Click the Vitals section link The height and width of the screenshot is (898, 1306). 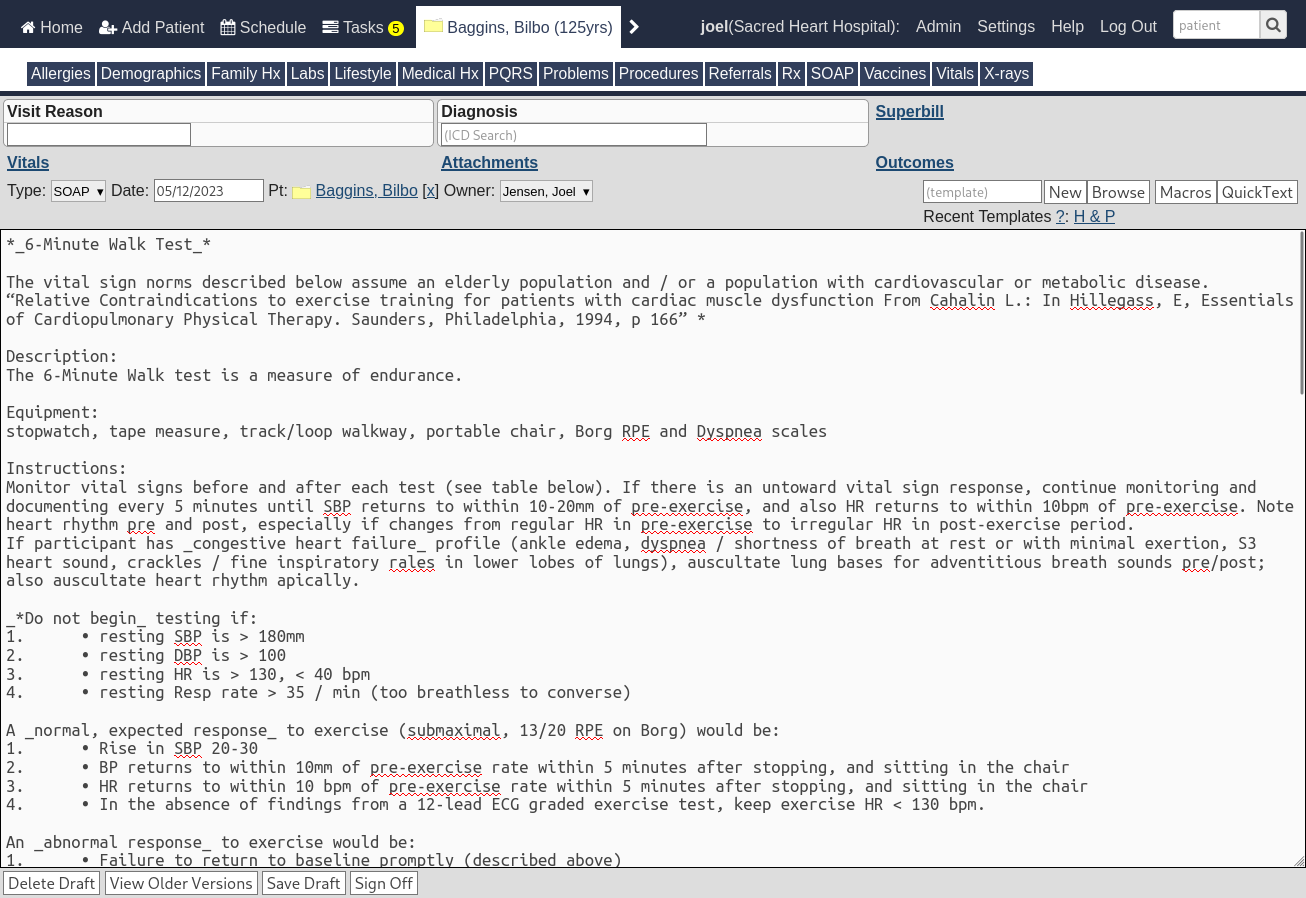point(28,163)
